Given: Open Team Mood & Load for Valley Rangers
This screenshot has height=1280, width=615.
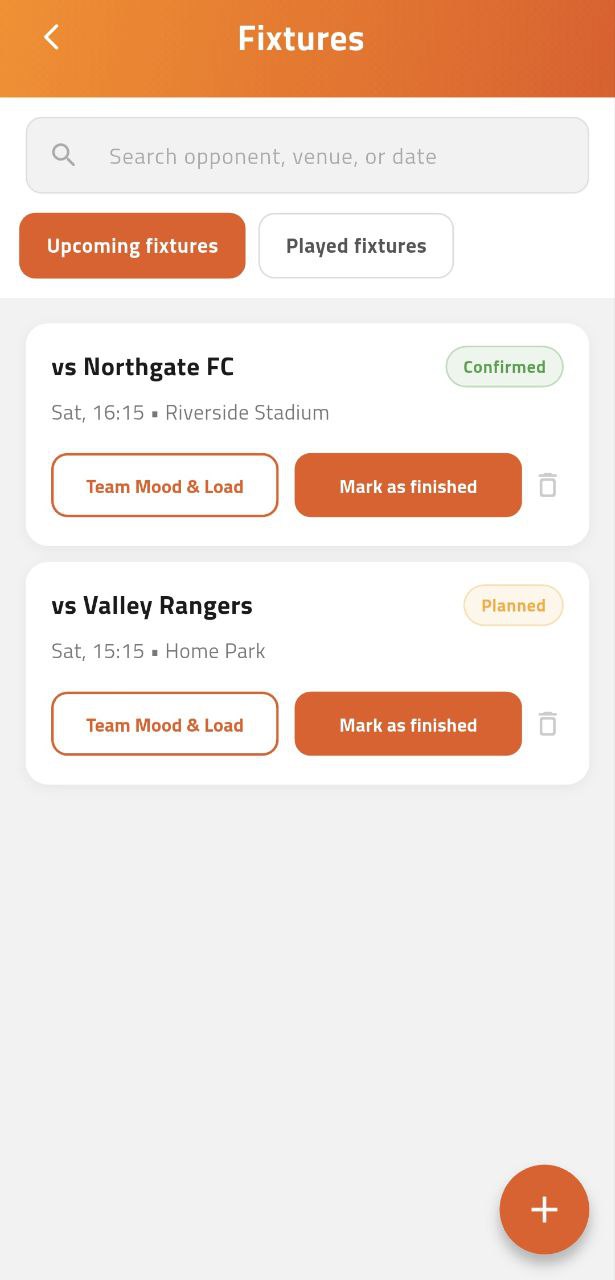Looking at the screenshot, I should click(164, 724).
